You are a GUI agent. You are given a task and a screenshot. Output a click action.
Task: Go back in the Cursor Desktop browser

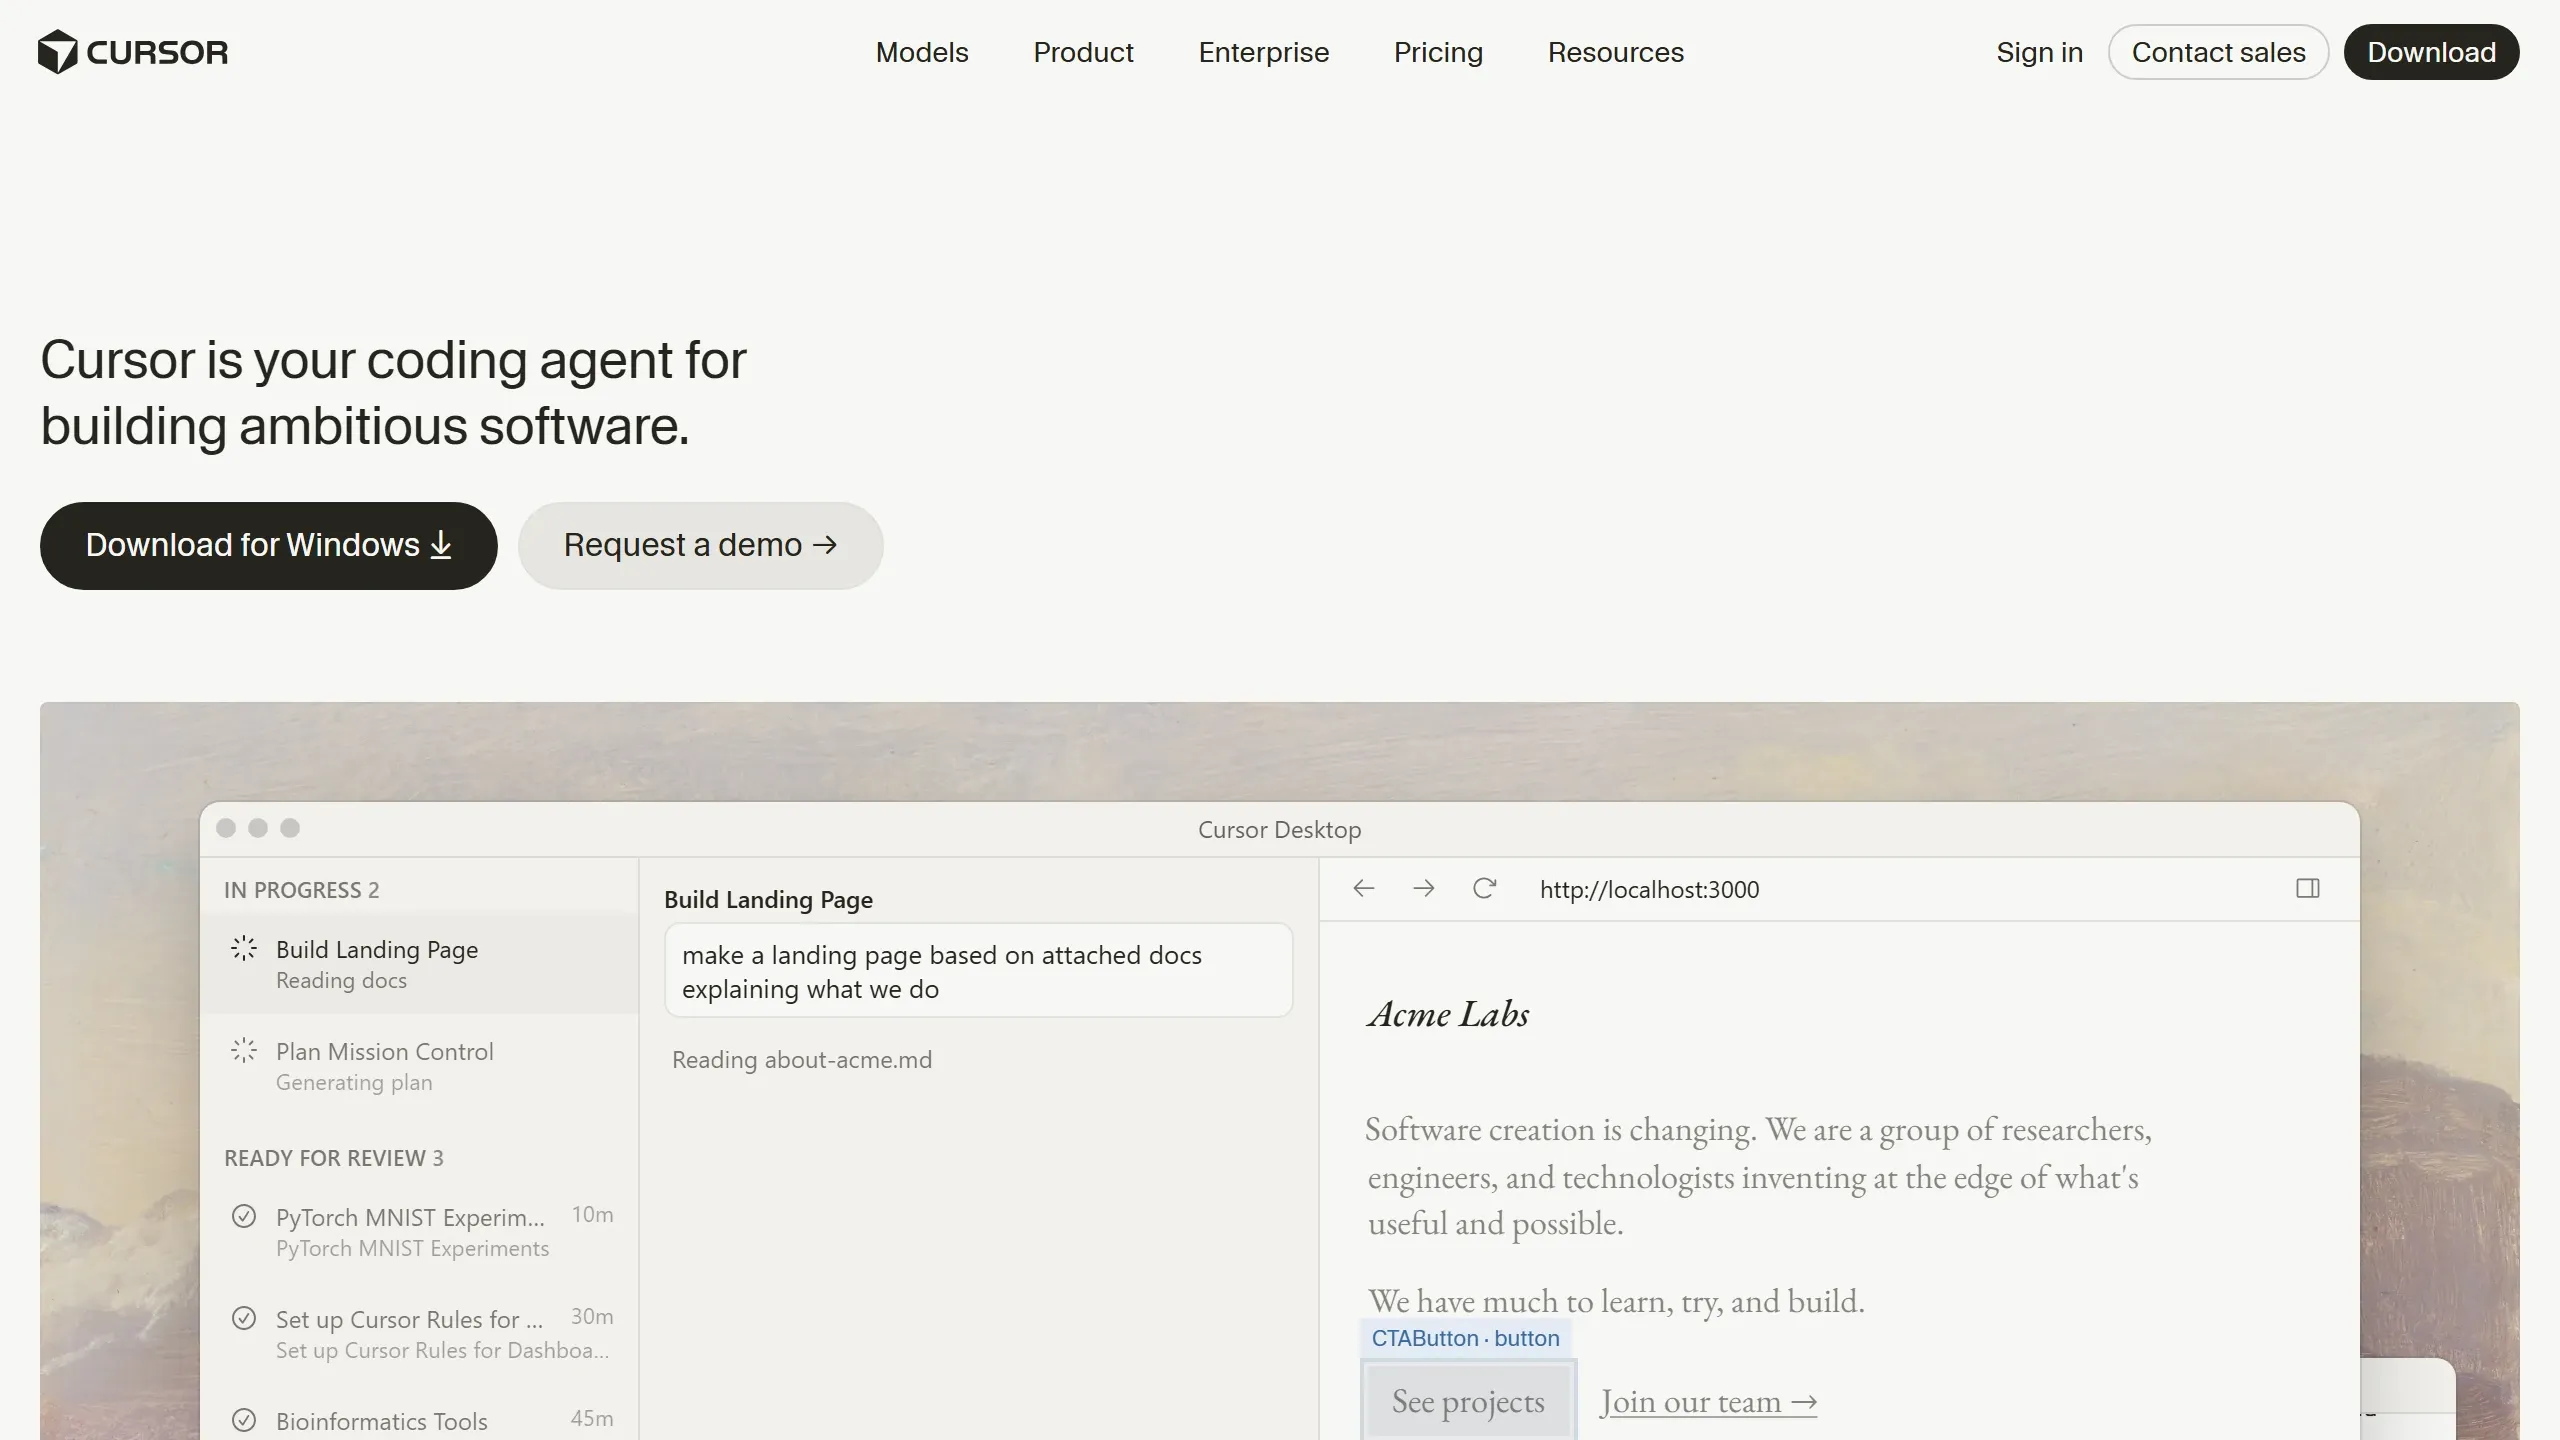click(1364, 888)
